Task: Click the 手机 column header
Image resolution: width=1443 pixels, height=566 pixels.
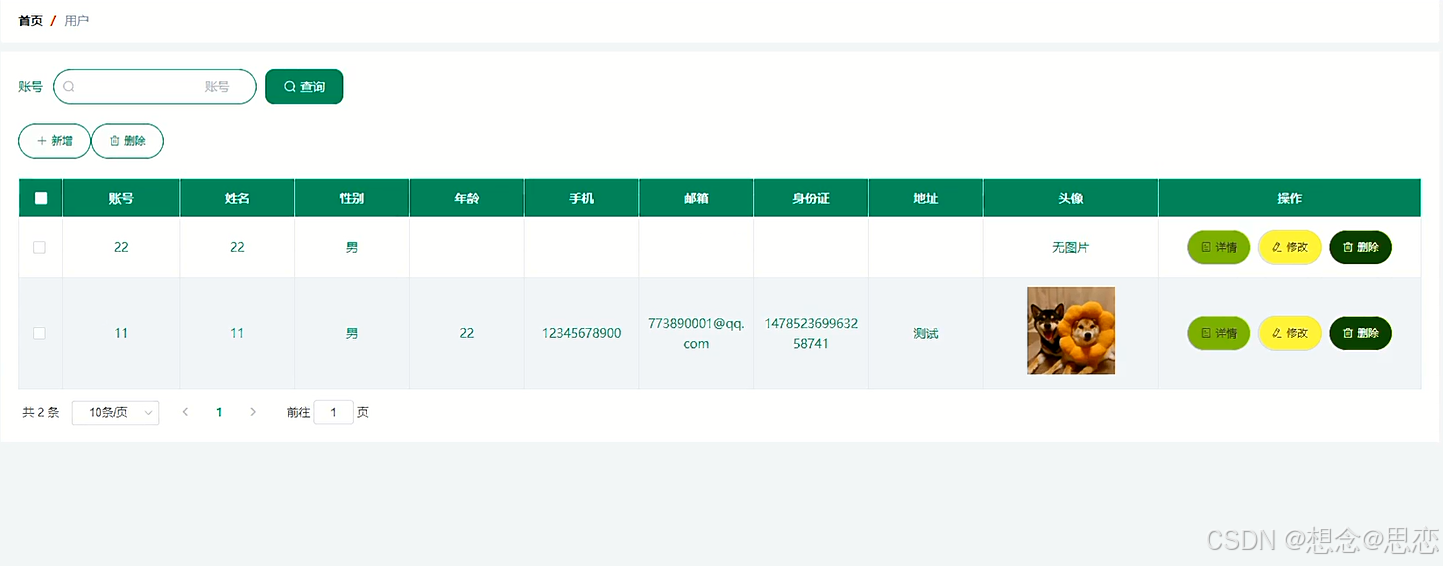Action: 582,198
